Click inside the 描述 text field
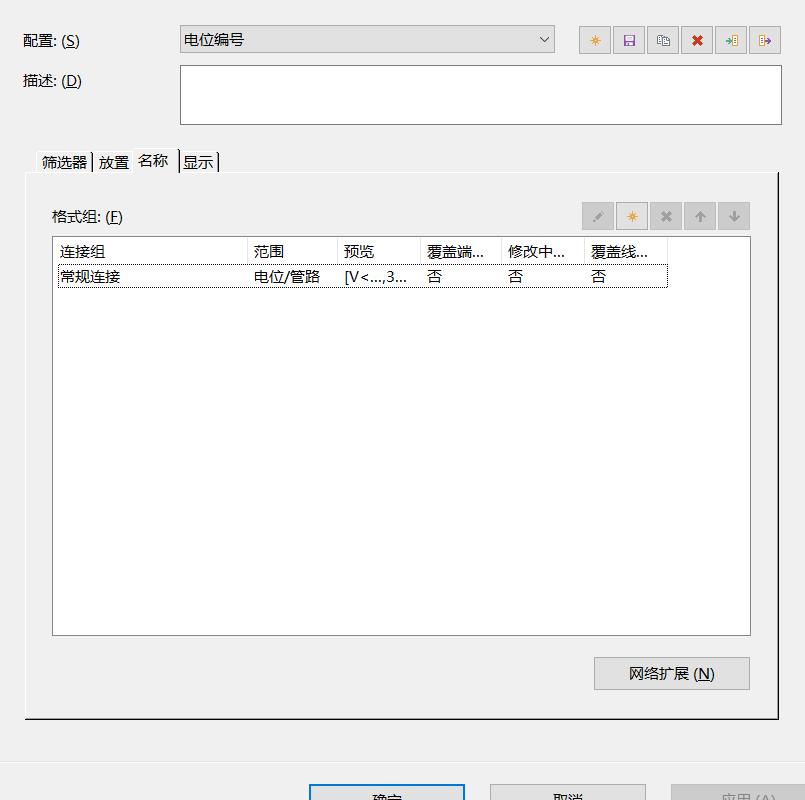The height and width of the screenshot is (800, 805). pyautogui.click(x=480, y=95)
